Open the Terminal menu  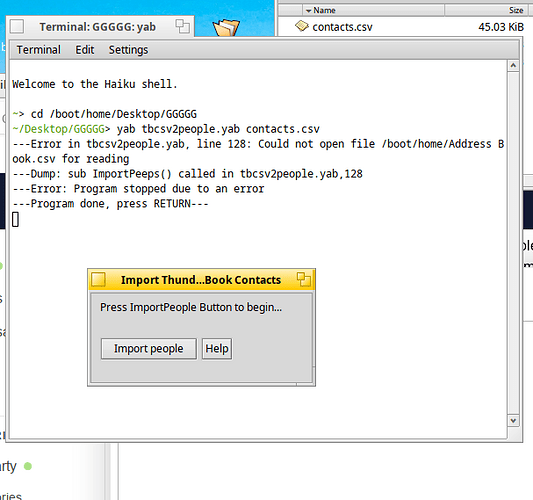click(38, 50)
